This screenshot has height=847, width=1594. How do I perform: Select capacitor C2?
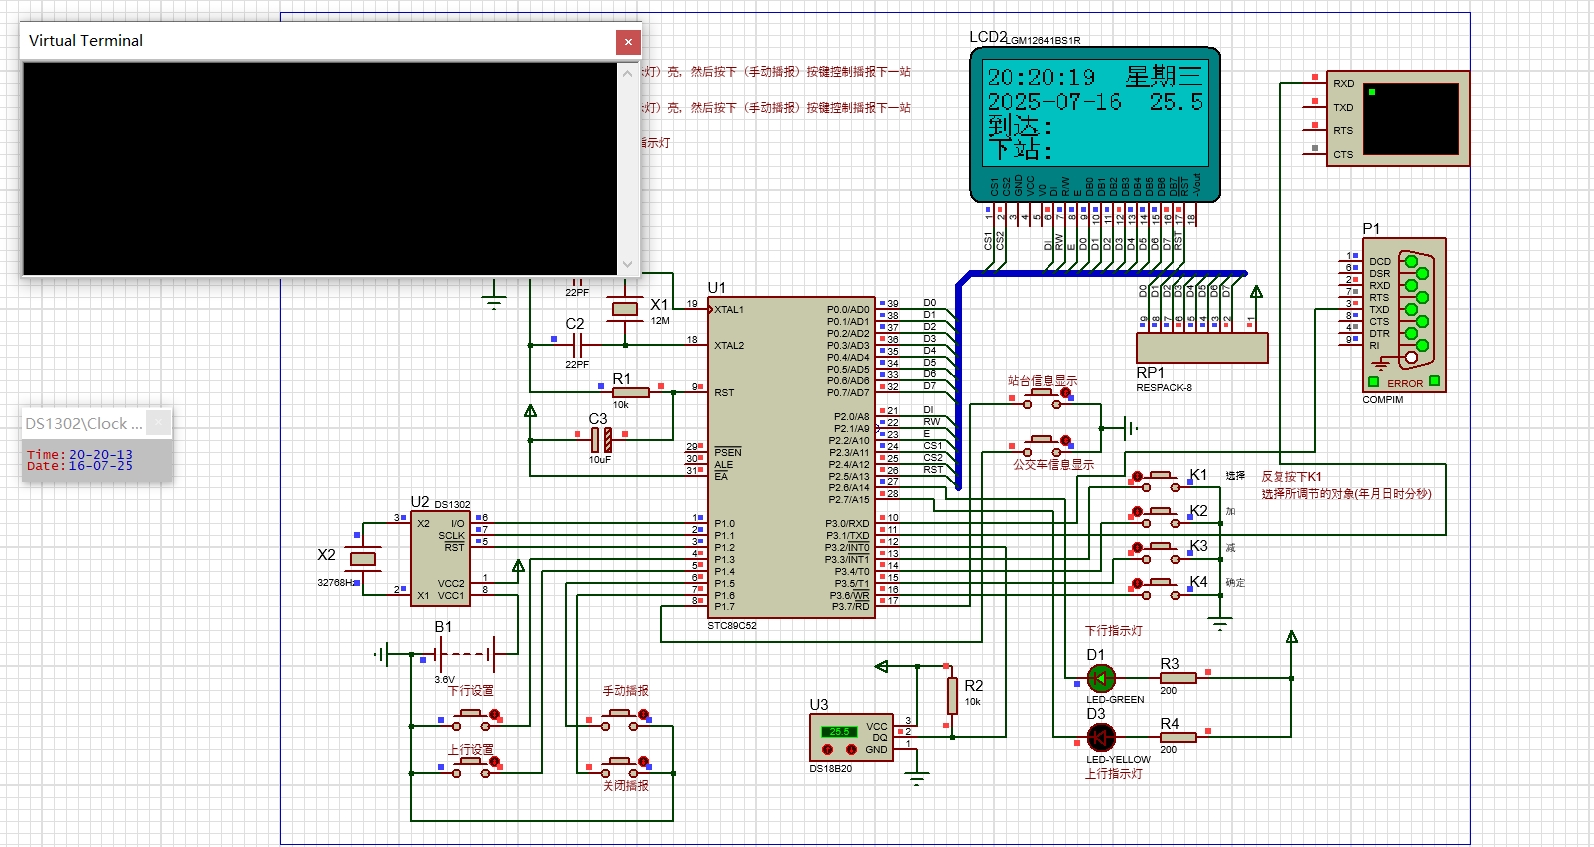(577, 345)
